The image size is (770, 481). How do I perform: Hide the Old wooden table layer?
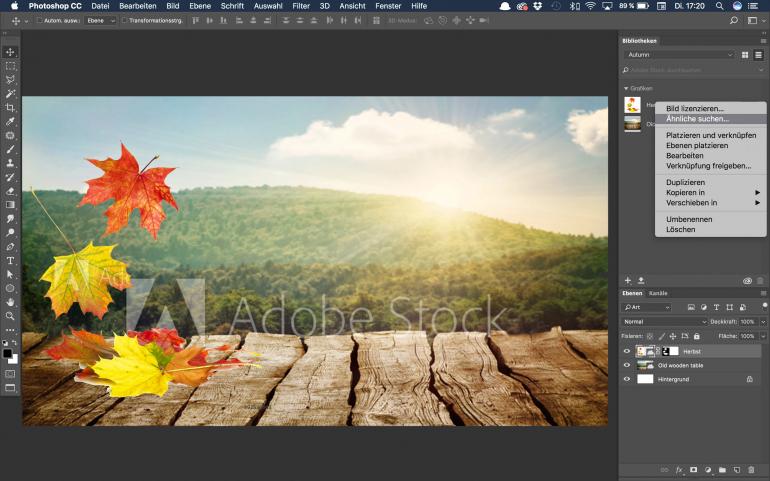[x=627, y=365]
